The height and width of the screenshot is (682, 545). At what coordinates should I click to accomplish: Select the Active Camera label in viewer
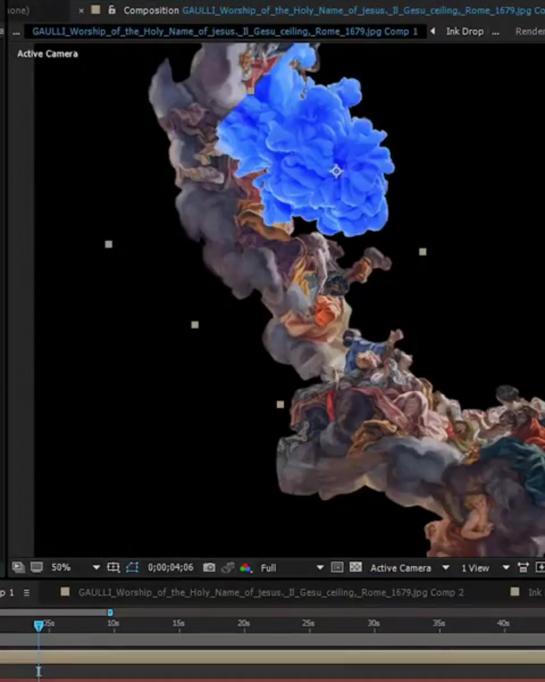pyautogui.click(x=47, y=54)
